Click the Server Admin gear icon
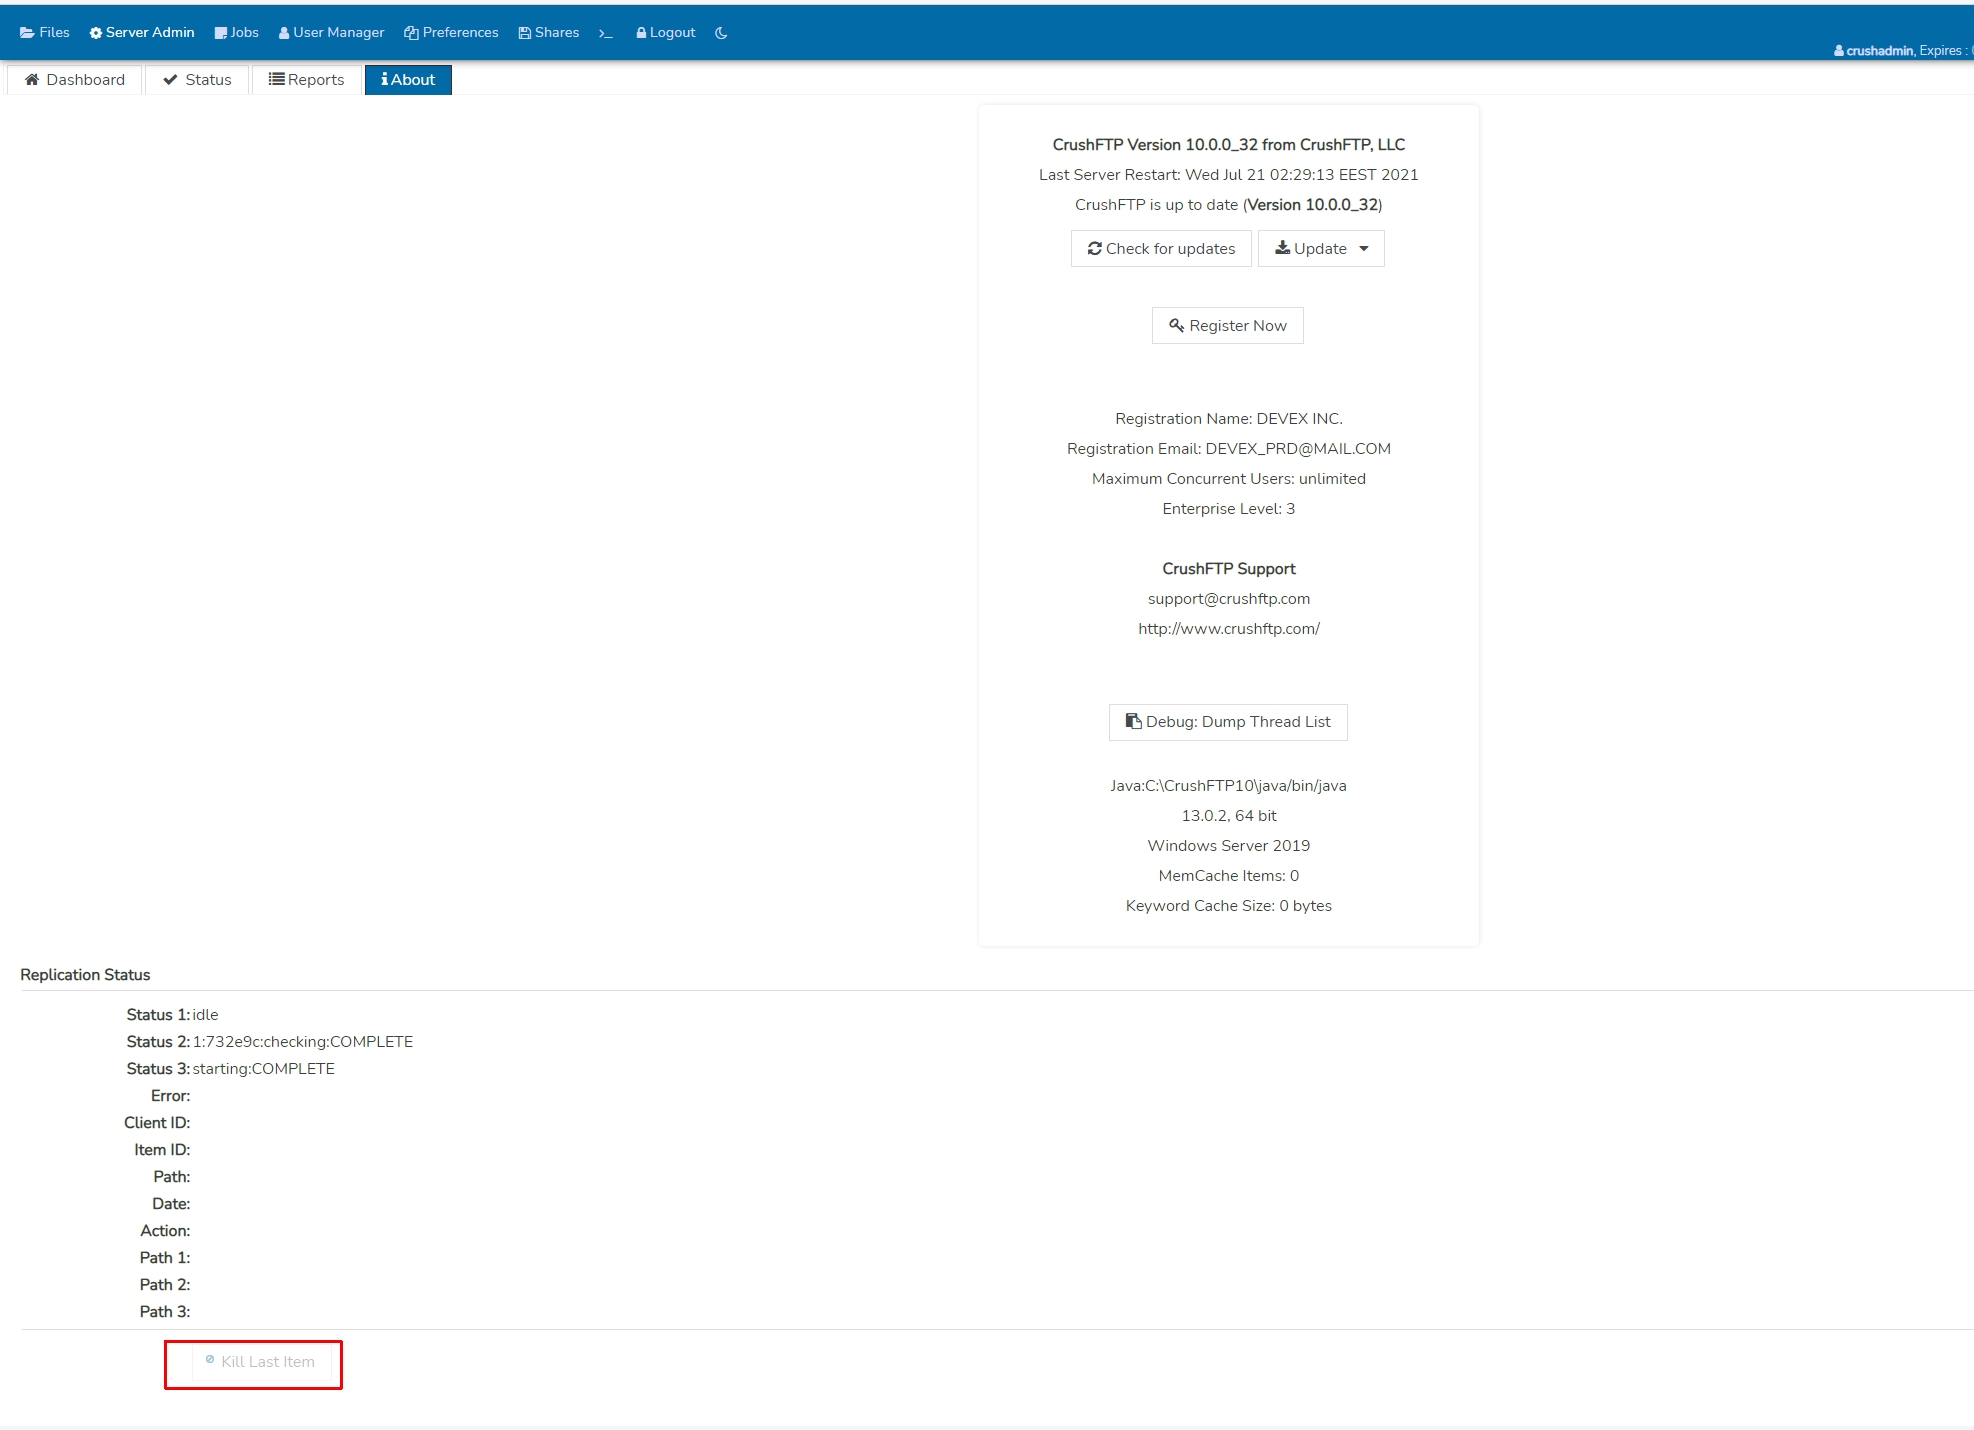This screenshot has width=1974, height=1430. (x=96, y=33)
